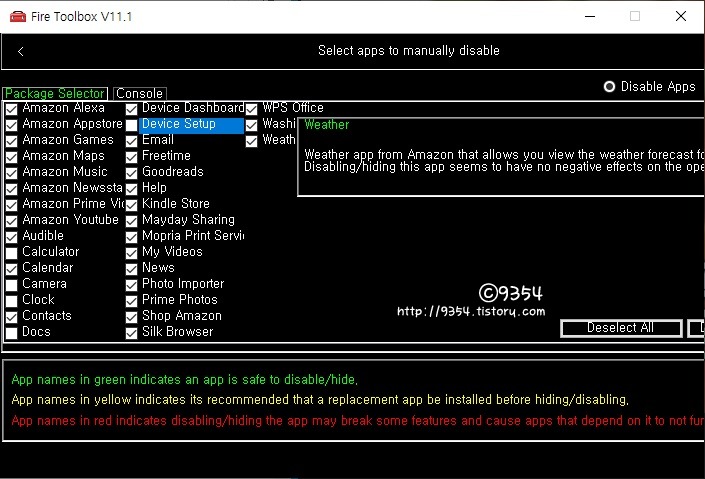
Task: Toggle the Prime Photos checkbox
Action: 131,300
